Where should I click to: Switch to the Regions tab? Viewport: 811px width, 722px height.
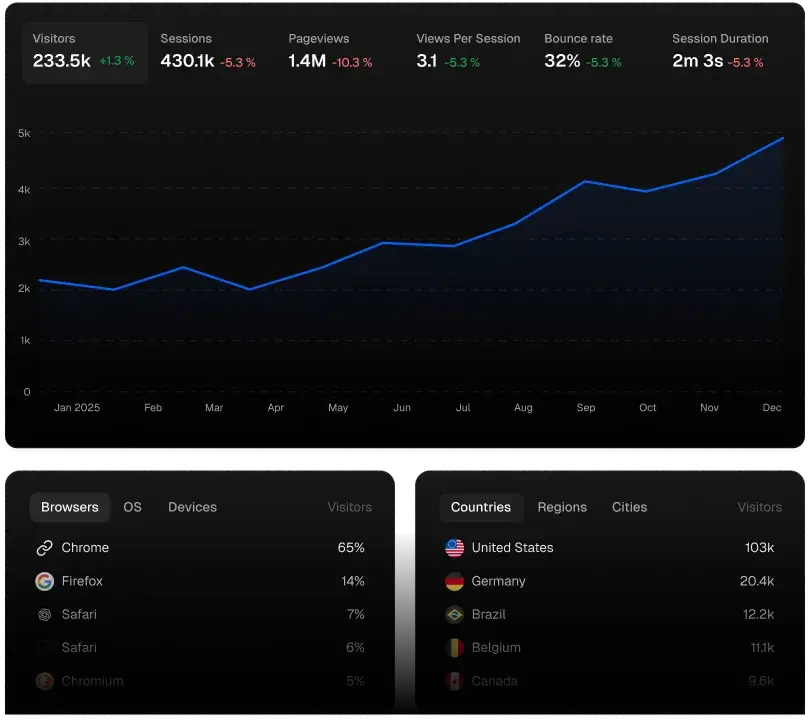562,507
